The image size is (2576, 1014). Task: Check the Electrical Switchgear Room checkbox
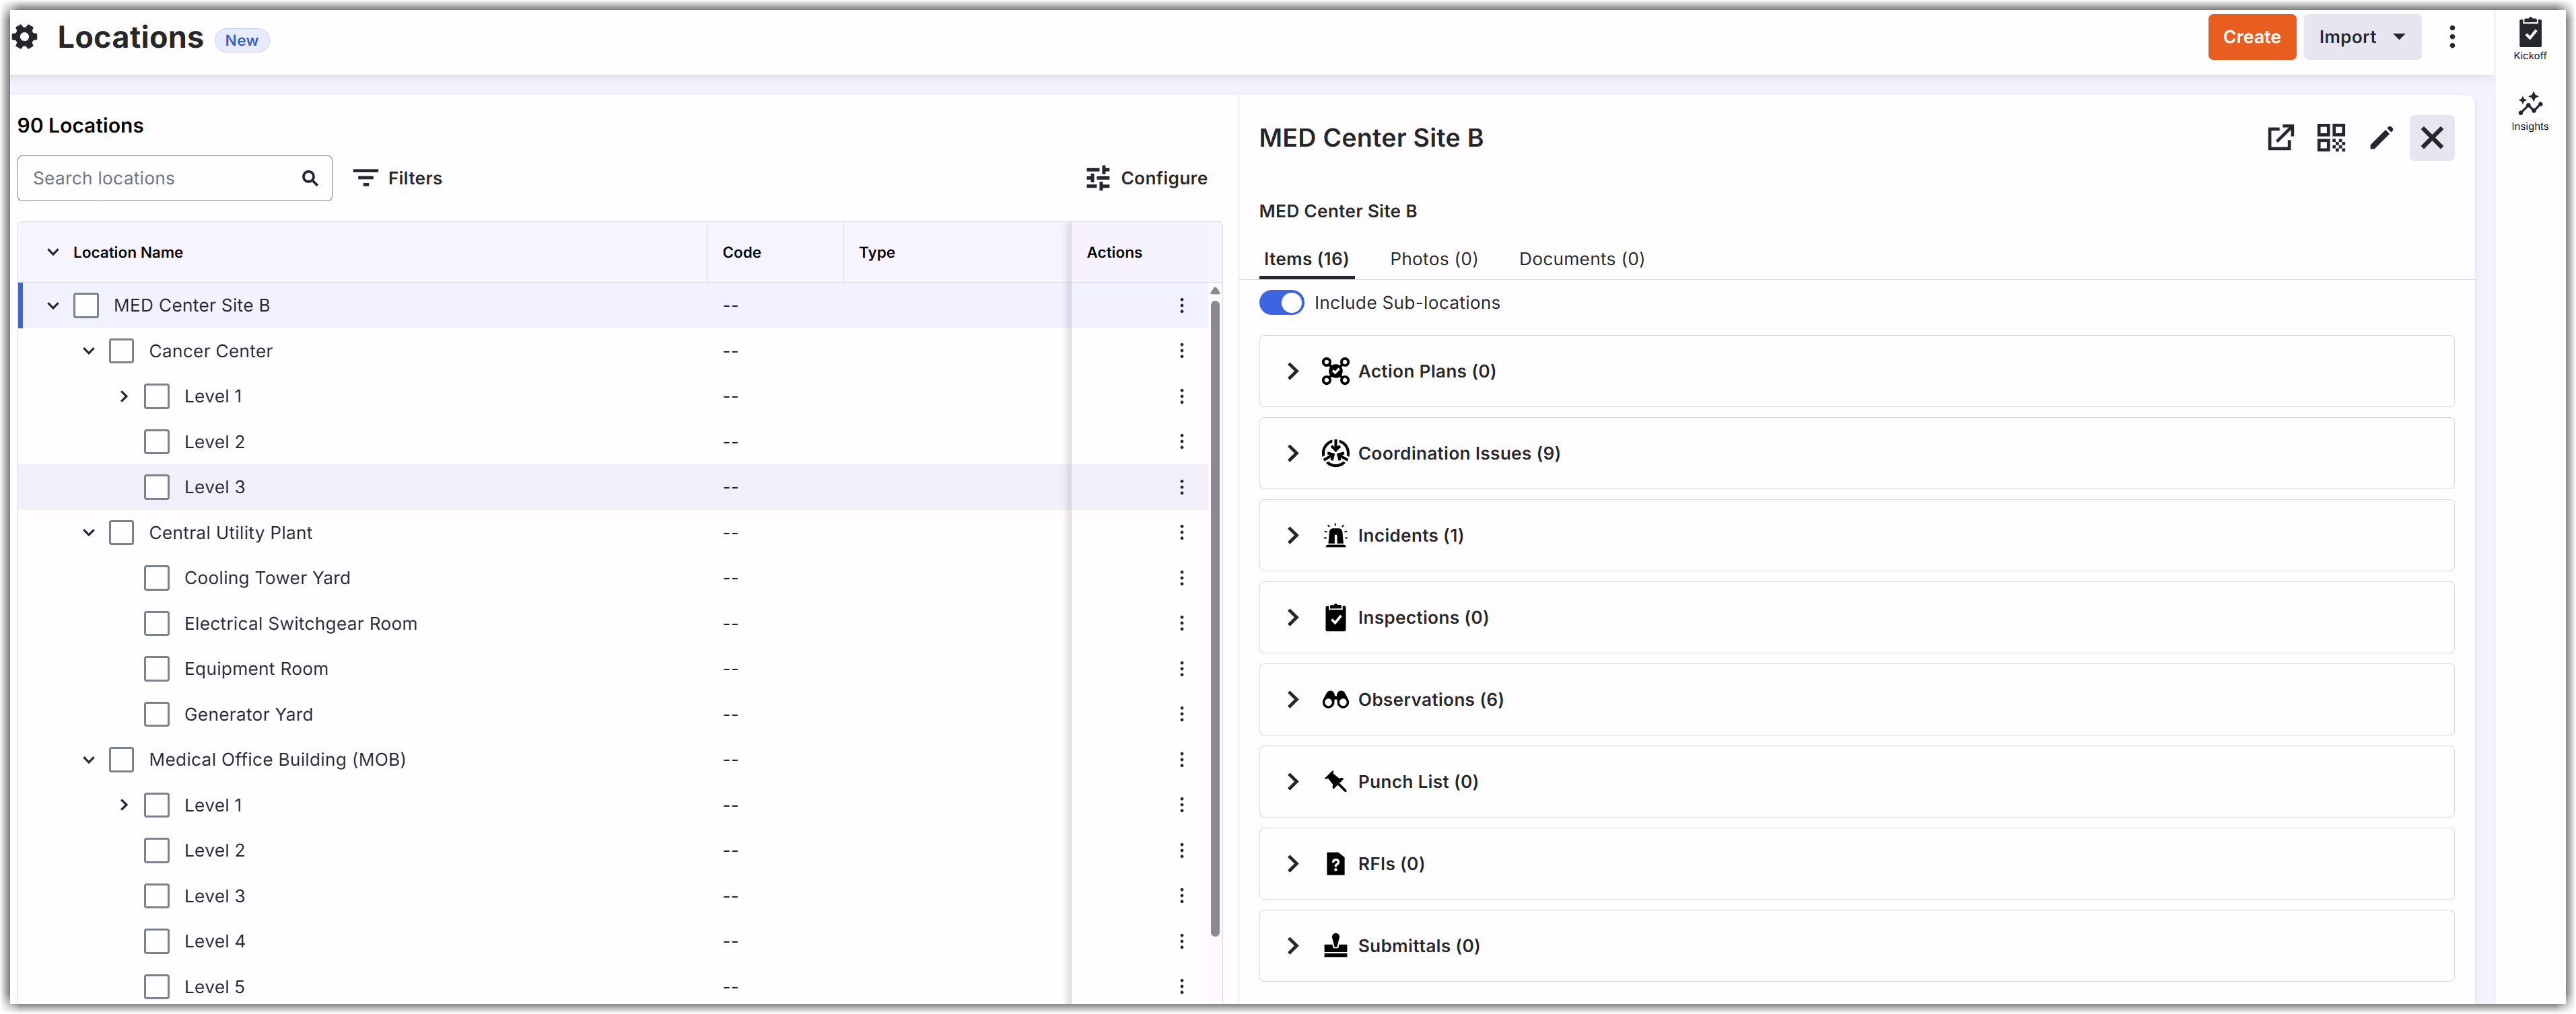(x=156, y=623)
